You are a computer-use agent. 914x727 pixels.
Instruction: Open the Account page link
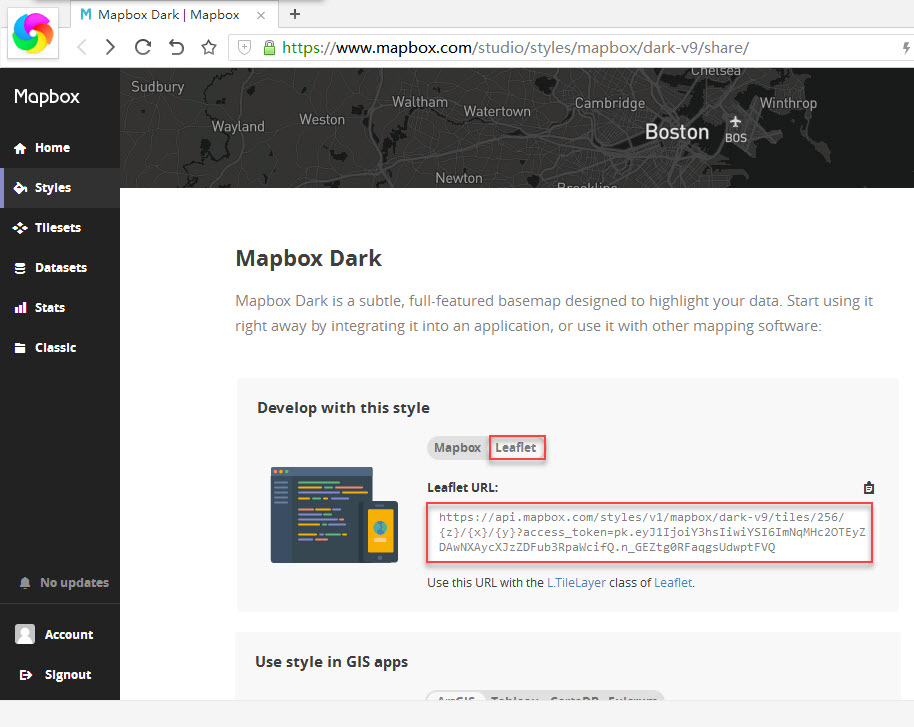[x=69, y=635]
